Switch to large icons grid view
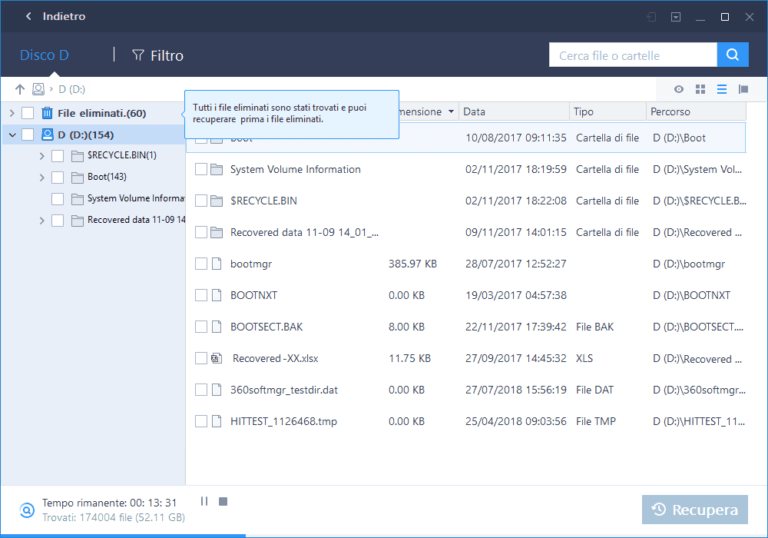Image resolution: width=768 pixels, height=538 pixels. tap(700, 90)
